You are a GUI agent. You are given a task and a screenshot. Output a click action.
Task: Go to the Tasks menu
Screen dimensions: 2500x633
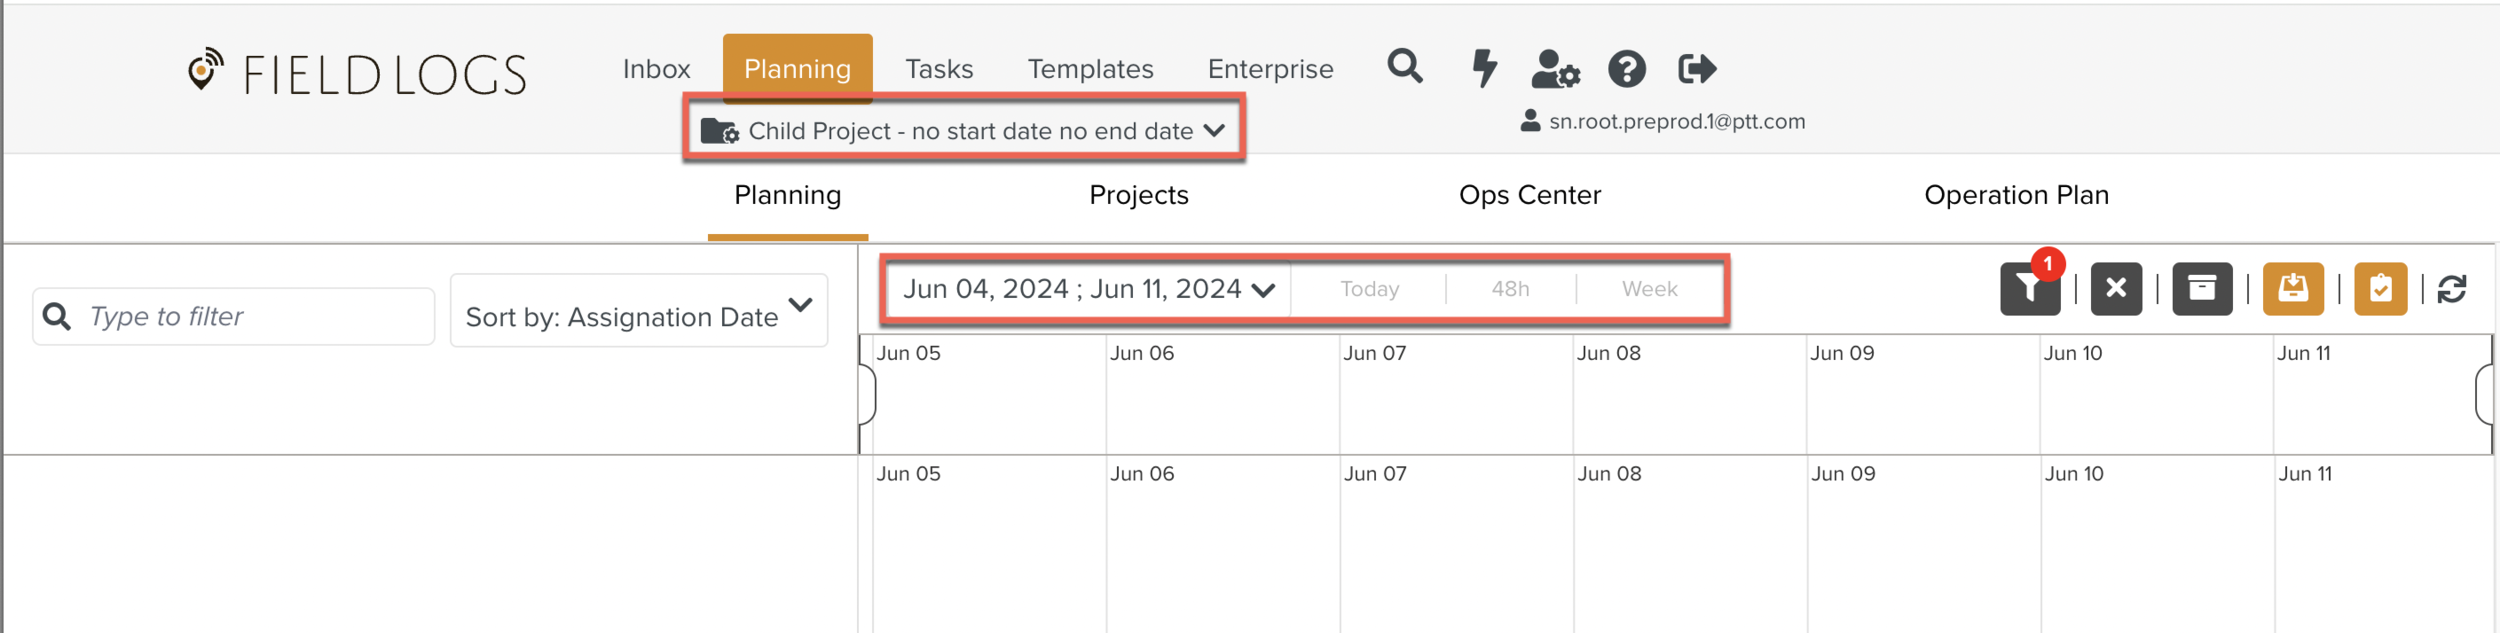click(x=939, y=69)
